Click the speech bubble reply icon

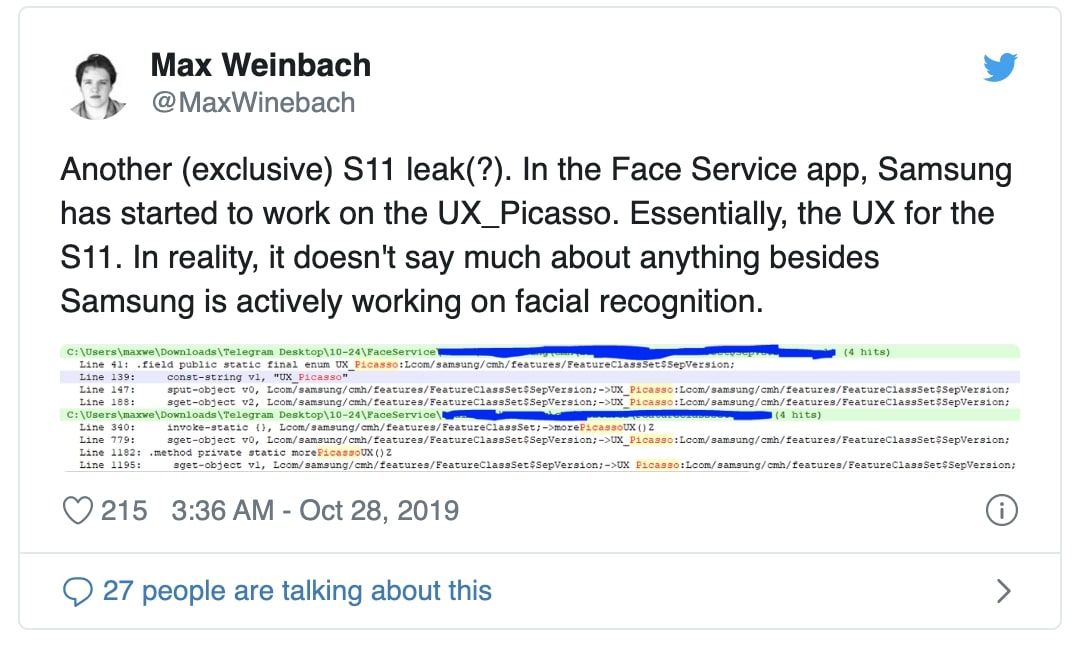[x=78, y=591]
